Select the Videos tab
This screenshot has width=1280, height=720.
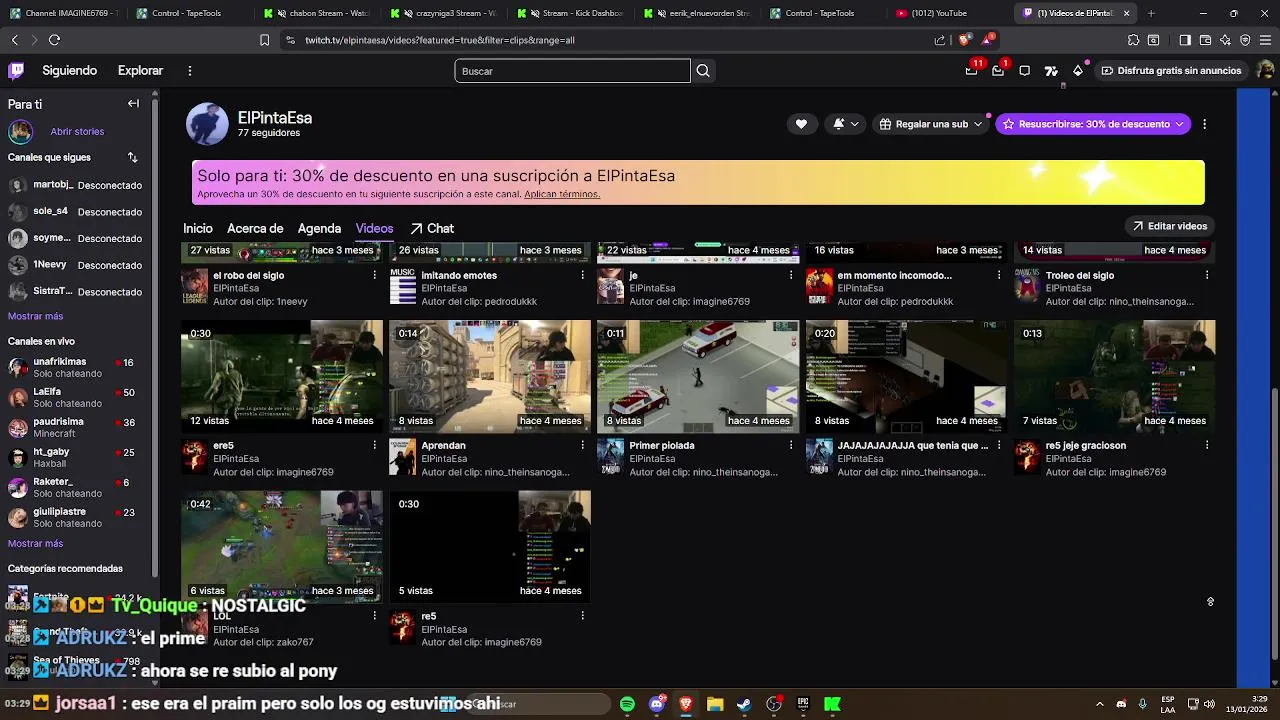click(x=374, y=228)
